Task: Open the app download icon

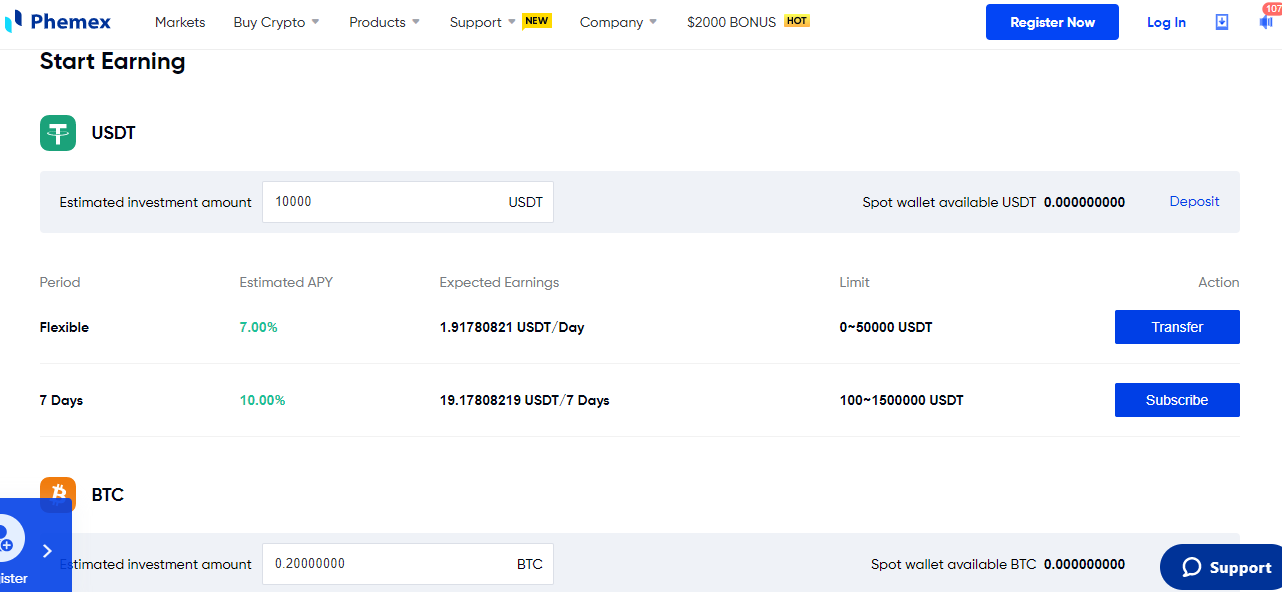Action: click(x=1221, y=22)
